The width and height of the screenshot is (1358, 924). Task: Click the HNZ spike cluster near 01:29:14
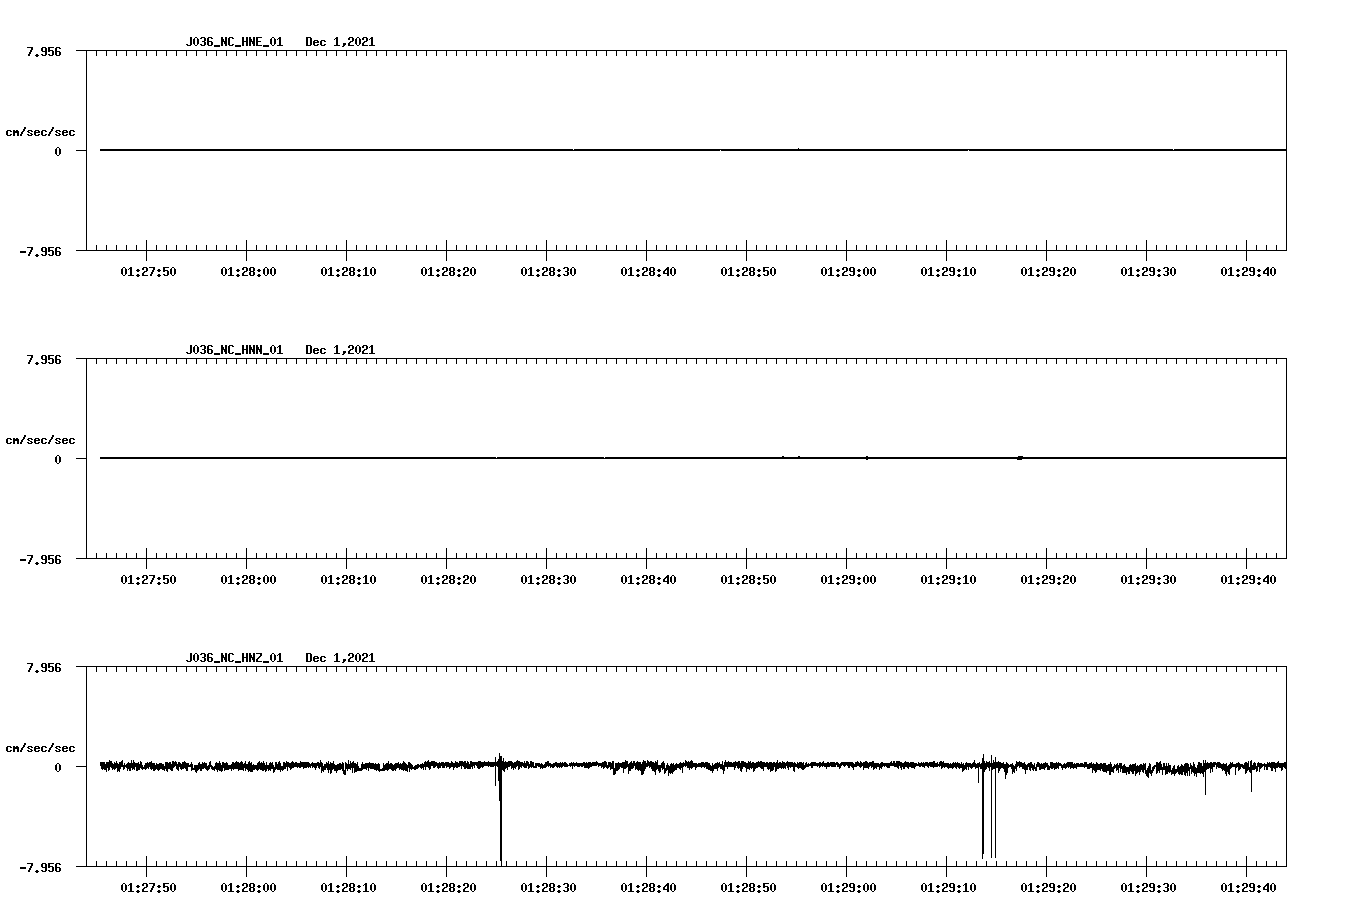[988, 806]
